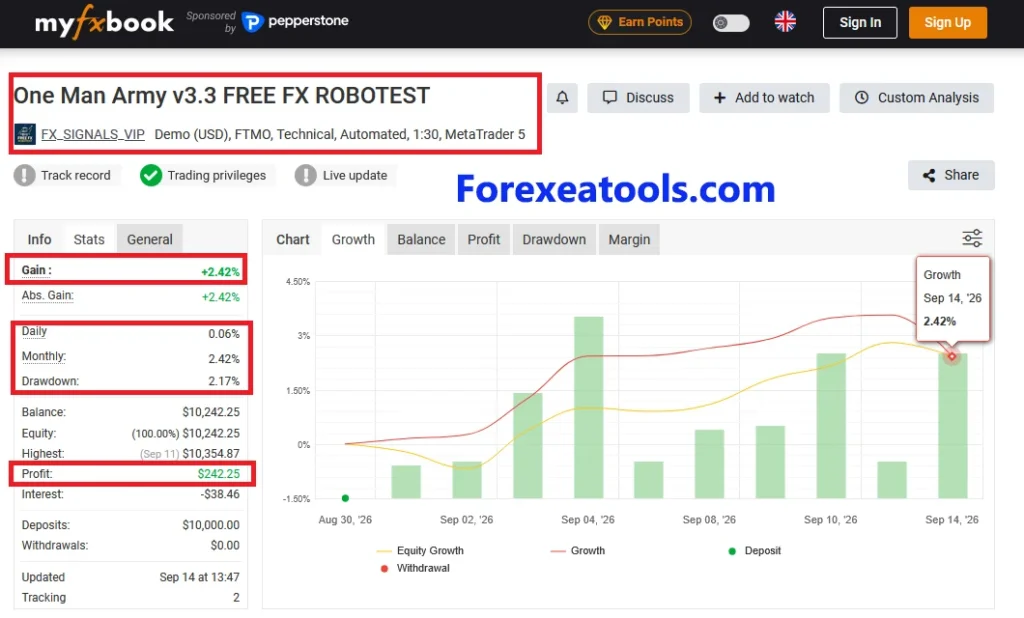This screenshot has width=1024, height=618.
Task: Click the Interest value -$38.46
Action: [x=220, y=494]
